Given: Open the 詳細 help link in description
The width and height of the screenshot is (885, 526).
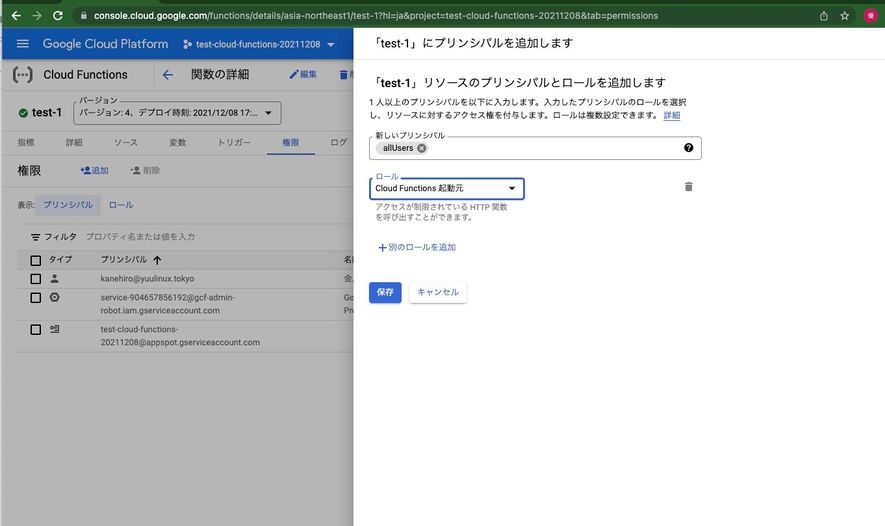Looking at the screenshot, I should click(672, 115).
